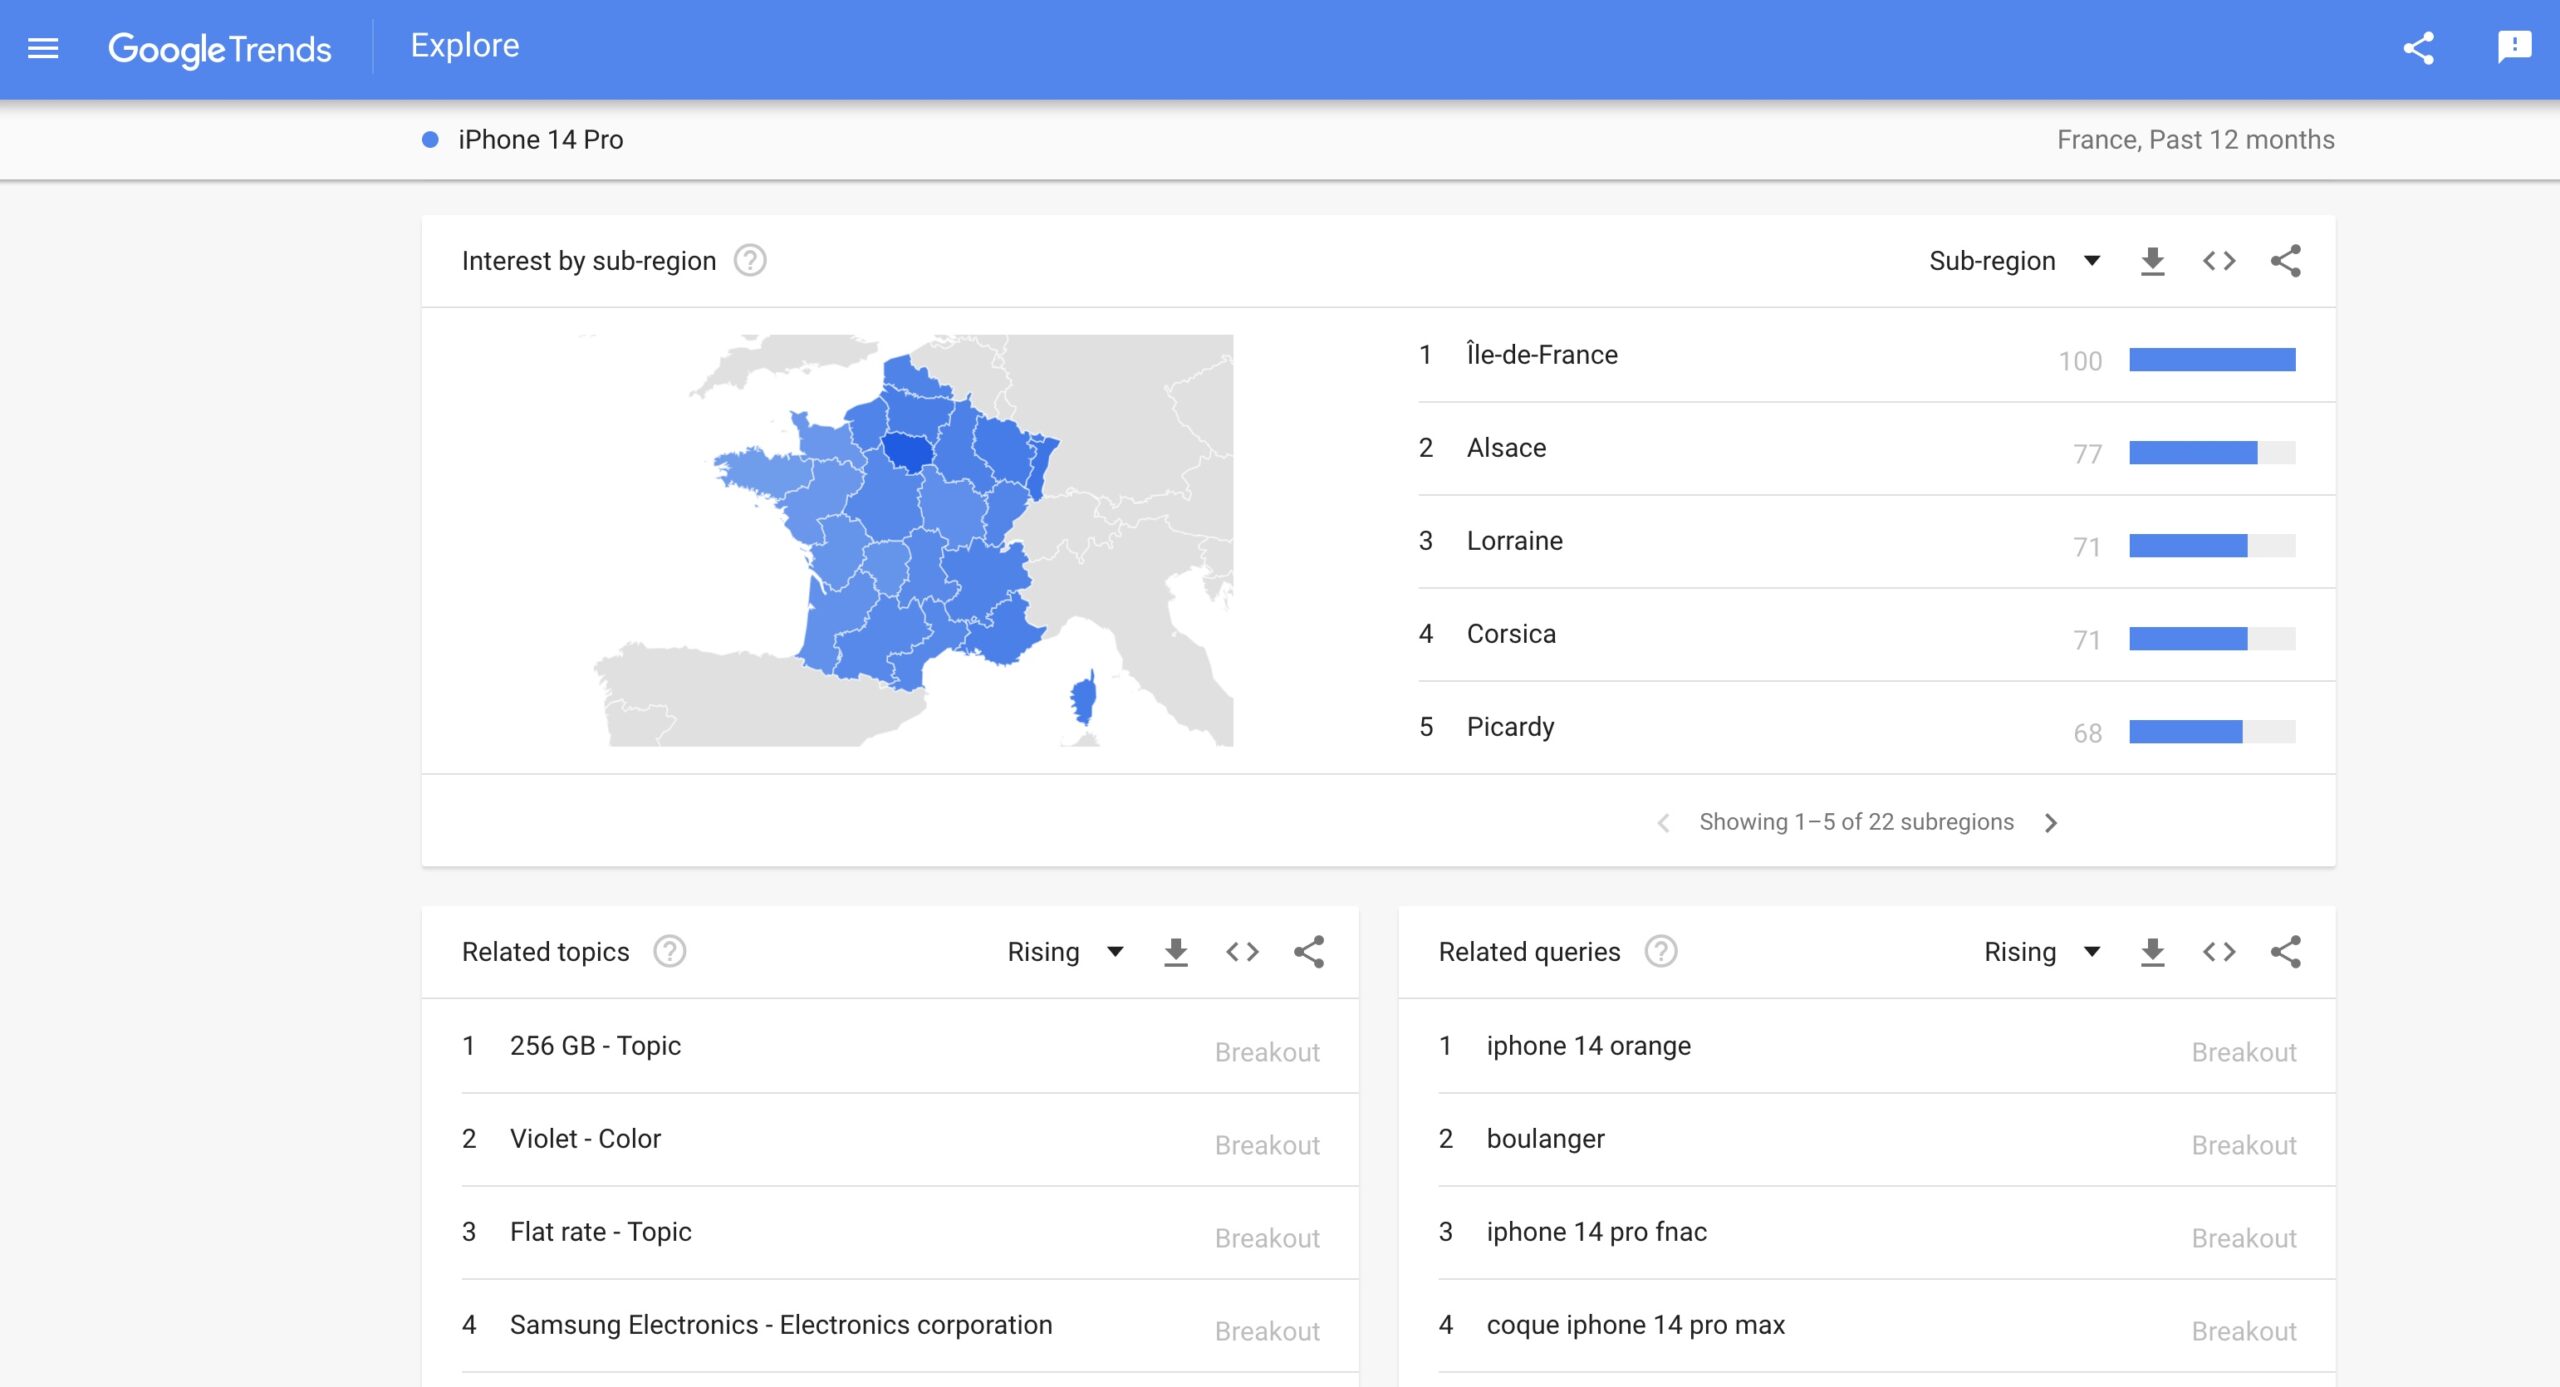
Task: Download Related topics data
Action: pos(1176,952)
